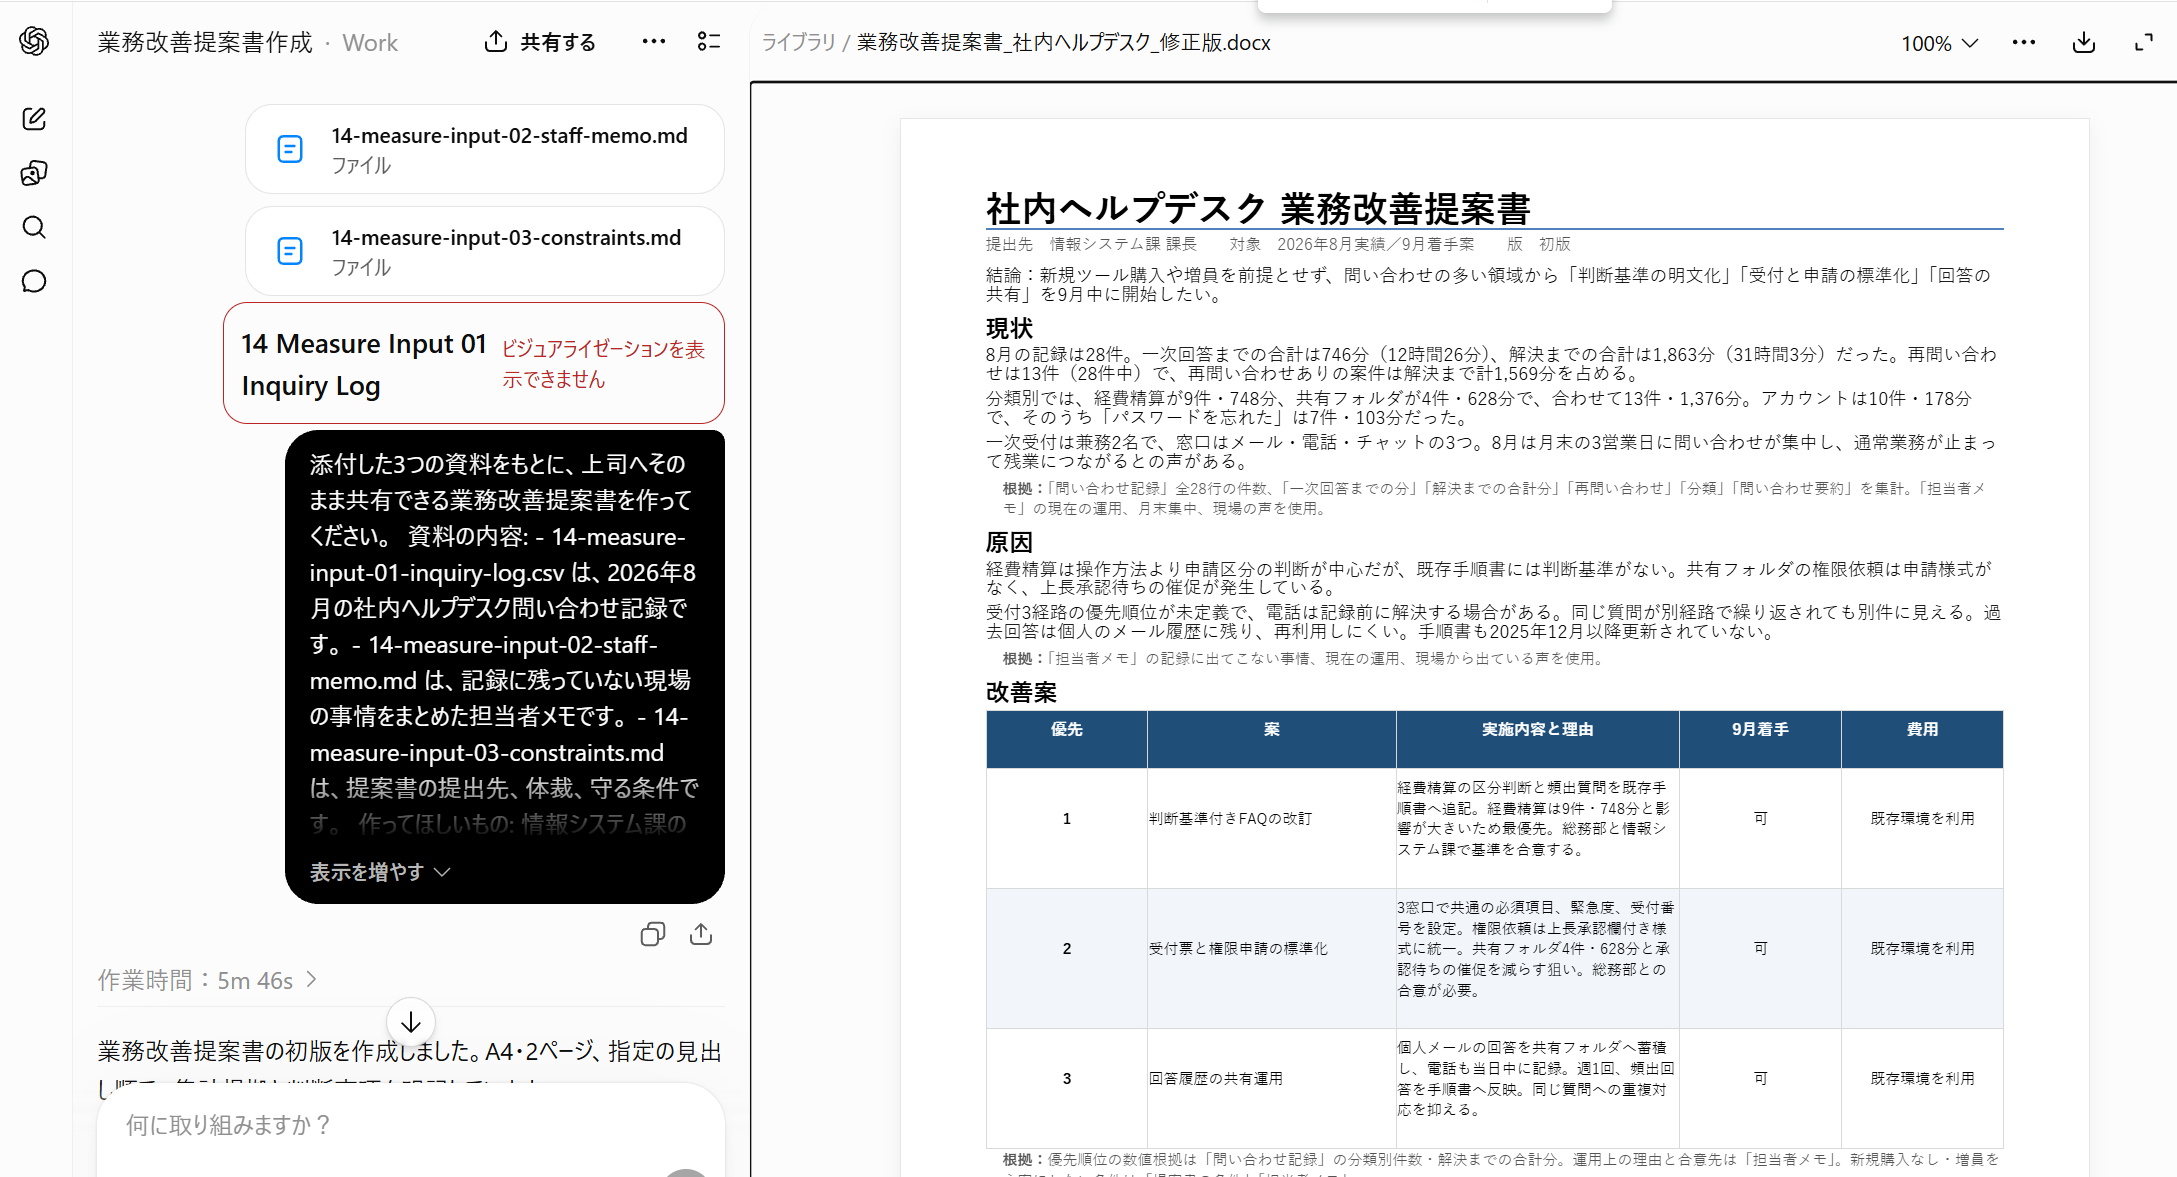Select the docx file name in the breadcrumb
Screen dimensions: 2177x1177
(x=1064, y=43)
